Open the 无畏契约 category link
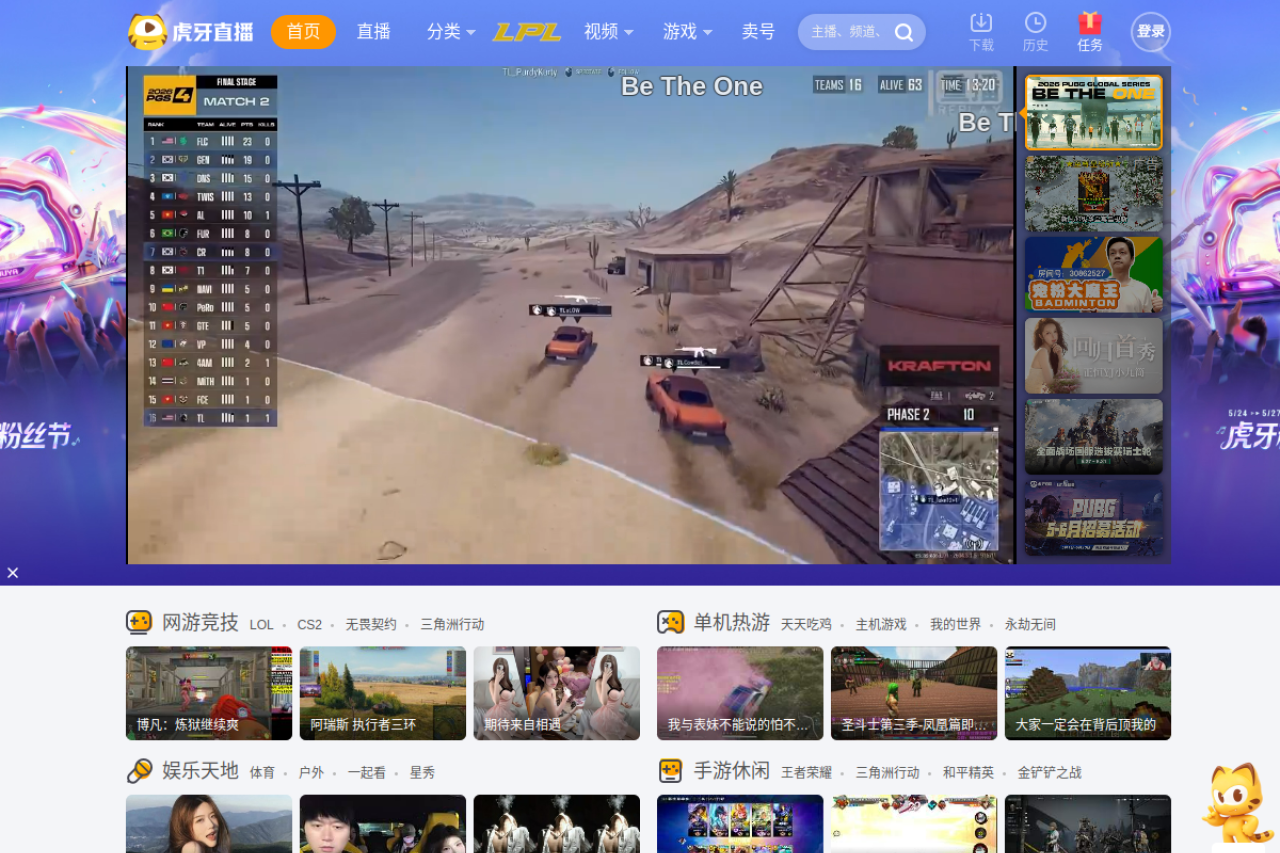This screenshot has height=853, width=1280. point(371,625)
